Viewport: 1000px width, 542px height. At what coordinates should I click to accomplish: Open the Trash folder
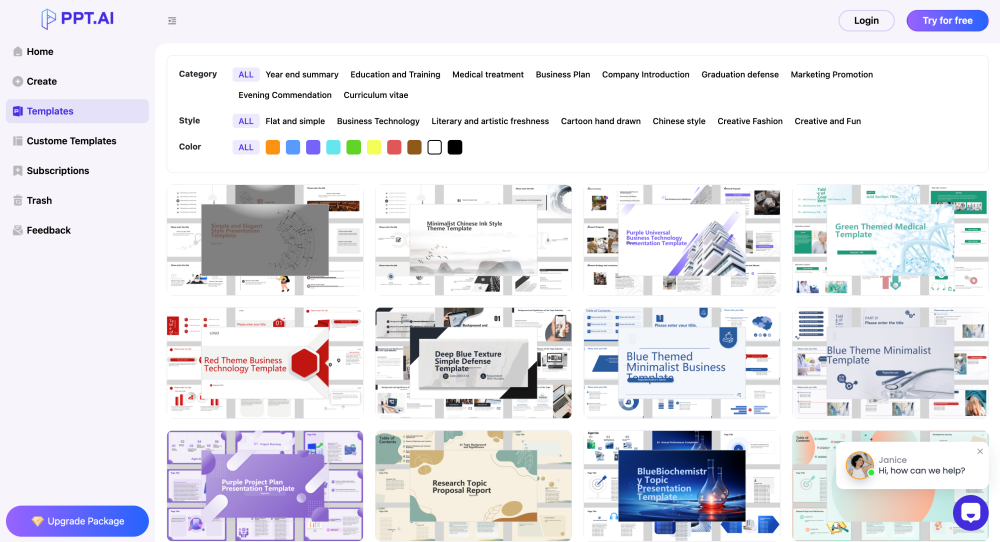(39, 201)
